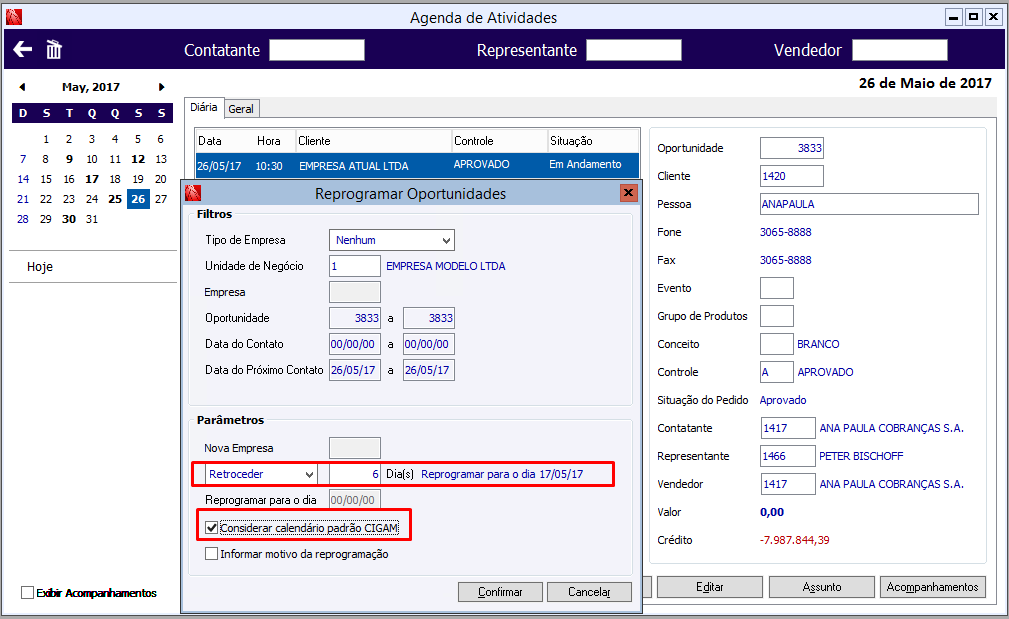
Task: Go to previous month in calendar
Action: pyautogui.click(x=23, y=87)
